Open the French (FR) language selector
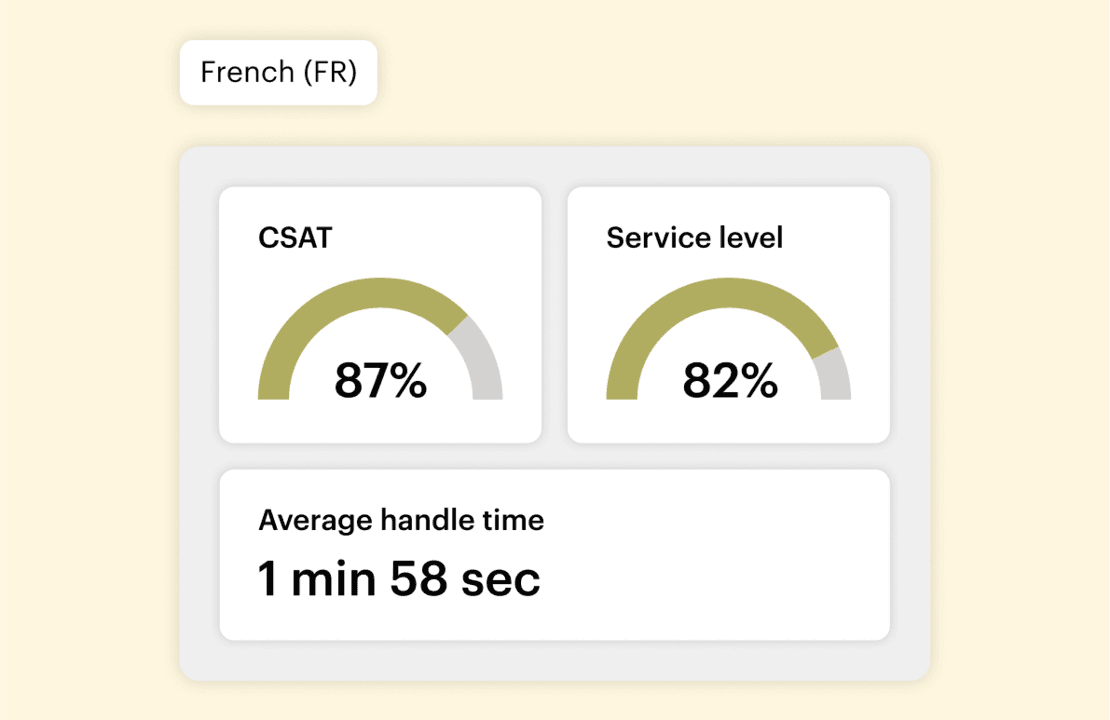This screenshot has height=720, width=1110. (x=278, y=73)
